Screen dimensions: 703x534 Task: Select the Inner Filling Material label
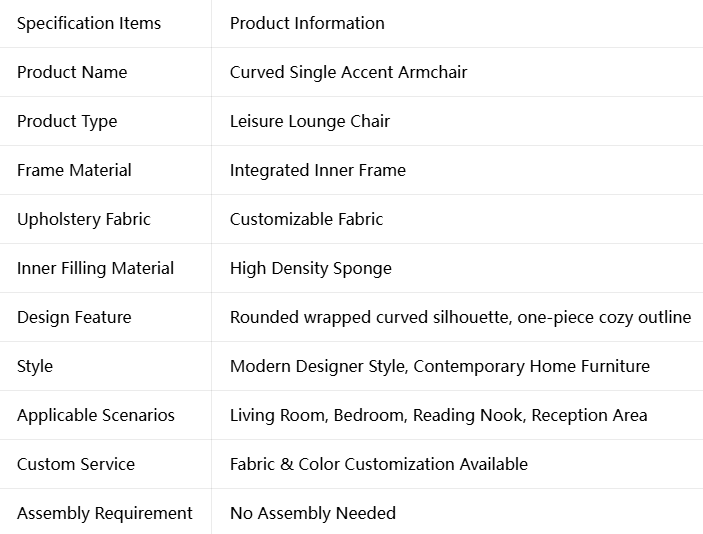click(x=95, y=268)
